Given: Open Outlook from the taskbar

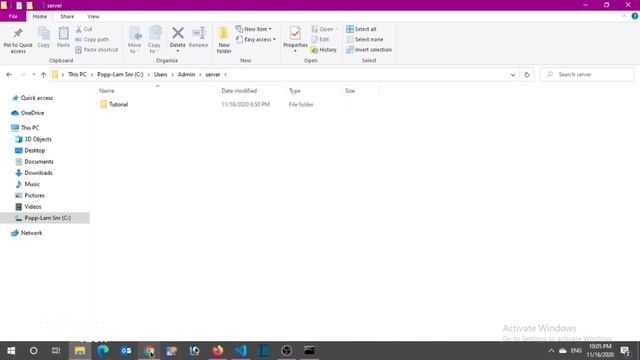Looking at the screenshot, I should click(126, 350).
